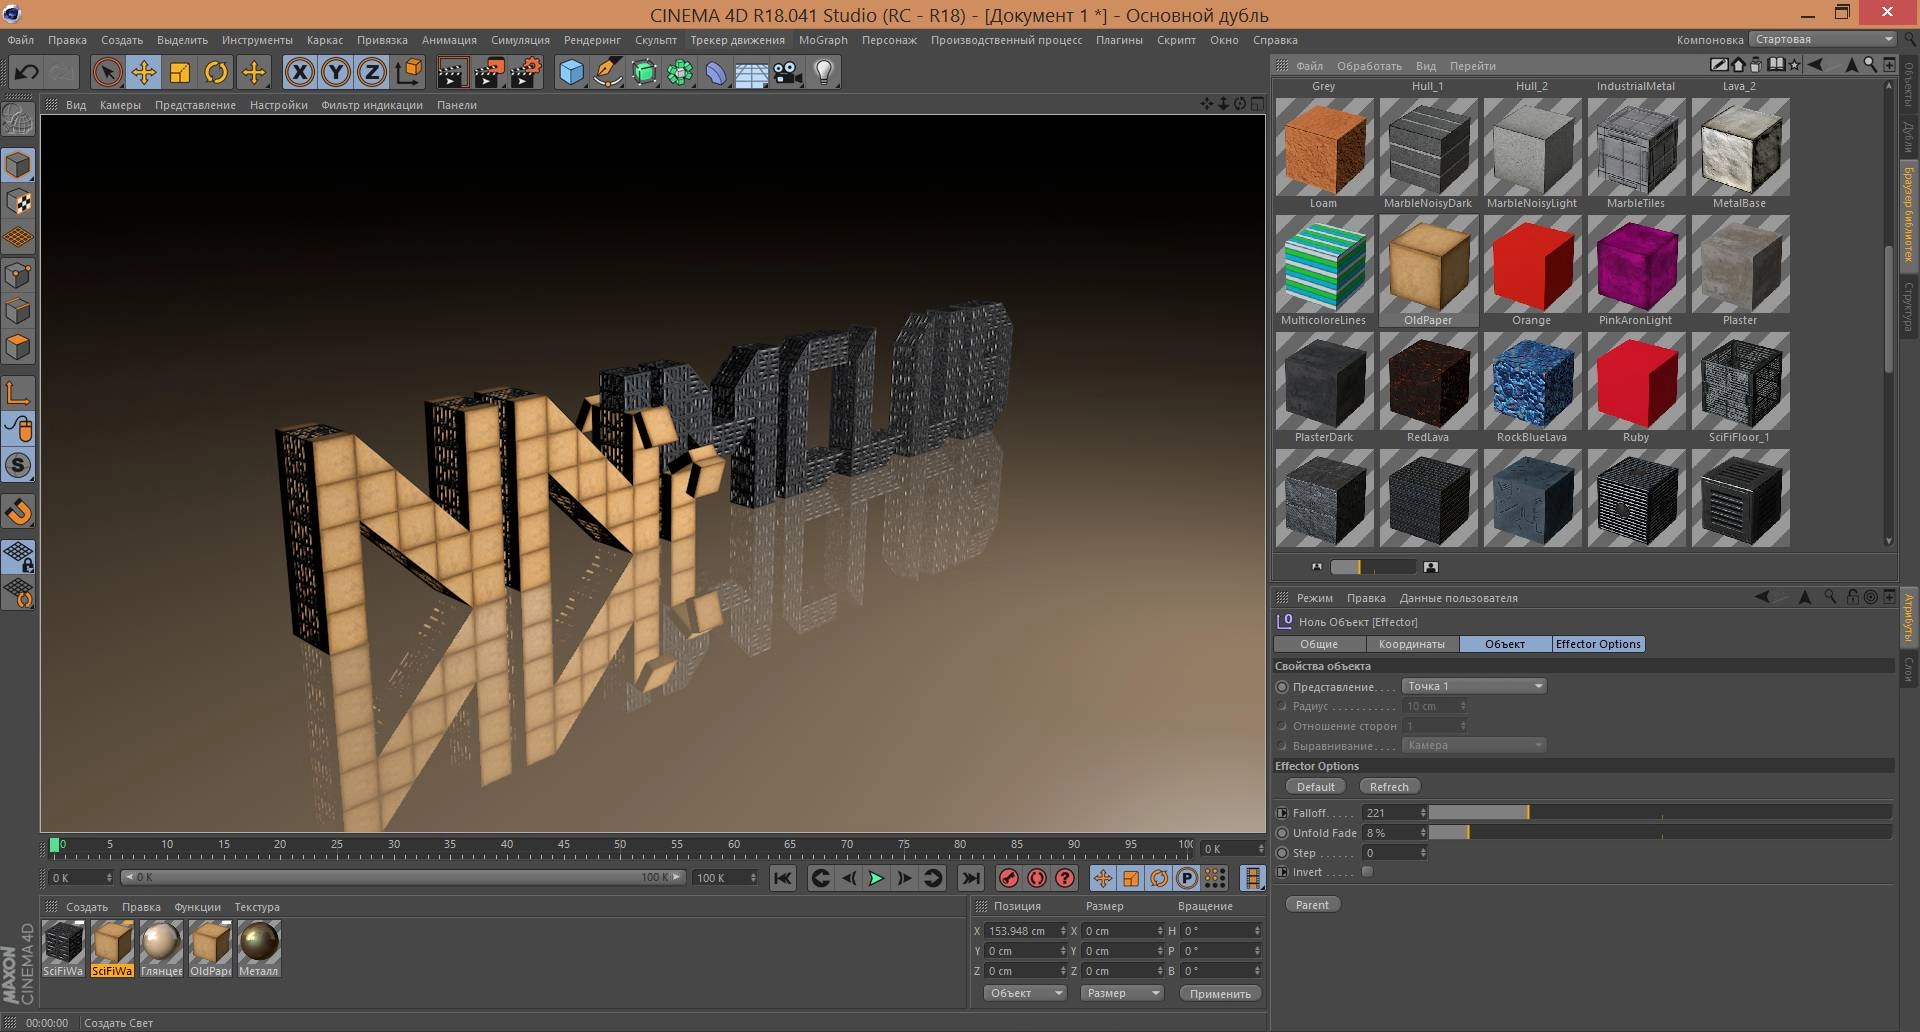Click the Record Active Objects red key button
This screenshot has height=1032, width=1920.
click(x=1008, y=878)
